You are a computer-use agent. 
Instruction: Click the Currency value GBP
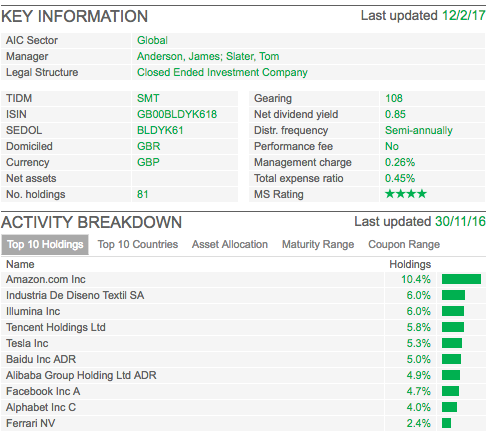pyautogui.click(x=148, y=162)
